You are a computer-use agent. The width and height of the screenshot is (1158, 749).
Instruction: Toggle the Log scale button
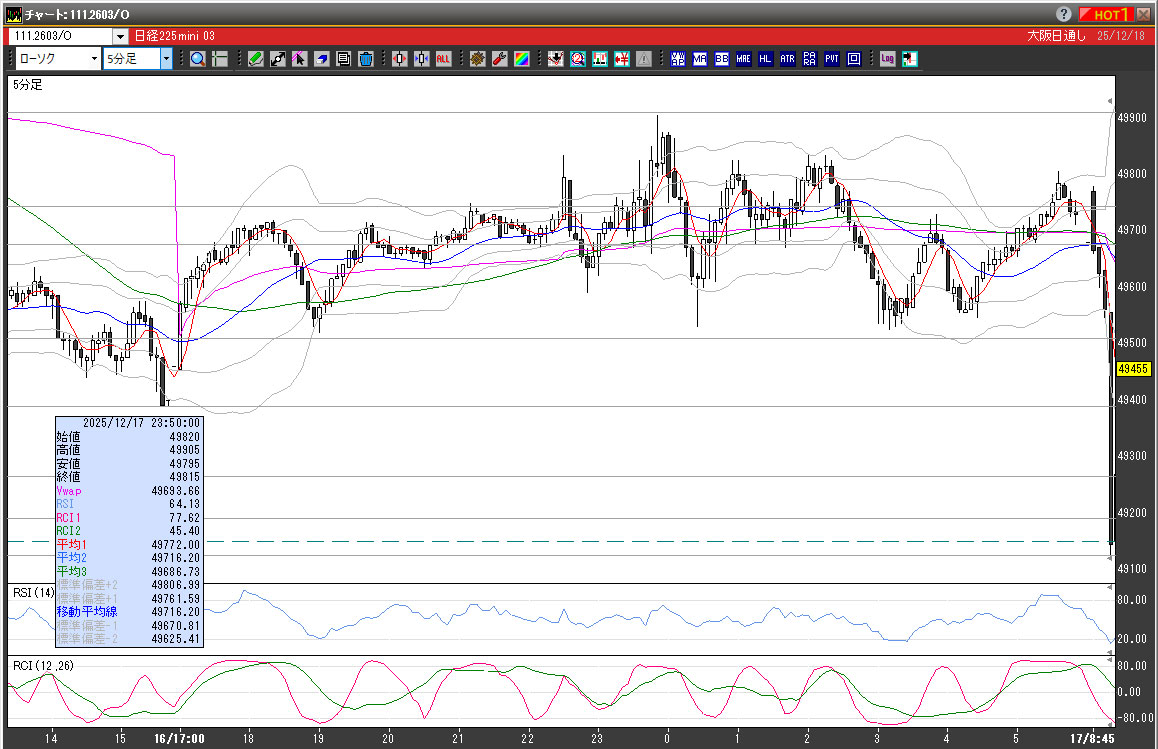point(888,59)
